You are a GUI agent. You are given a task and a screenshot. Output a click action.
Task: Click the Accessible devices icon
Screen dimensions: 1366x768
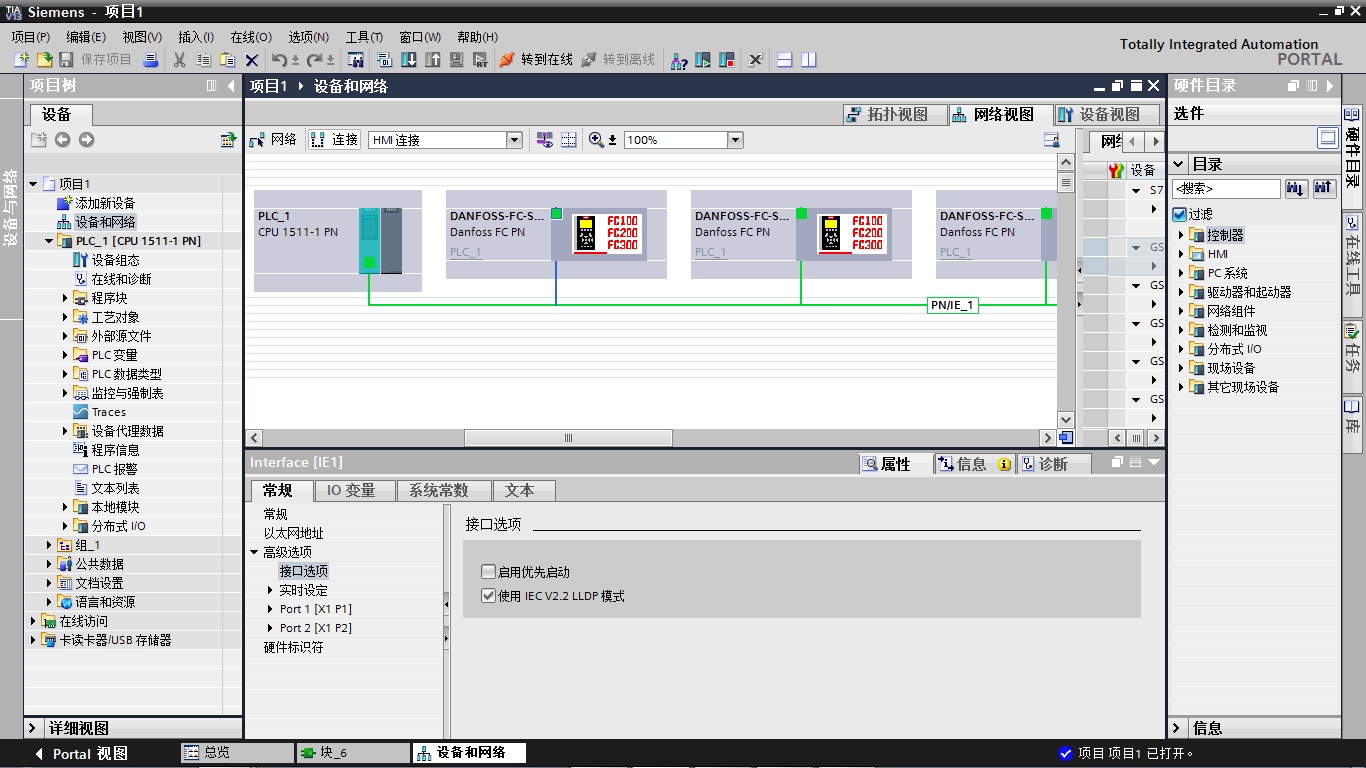pyautogui.click(x=679, y=60)
